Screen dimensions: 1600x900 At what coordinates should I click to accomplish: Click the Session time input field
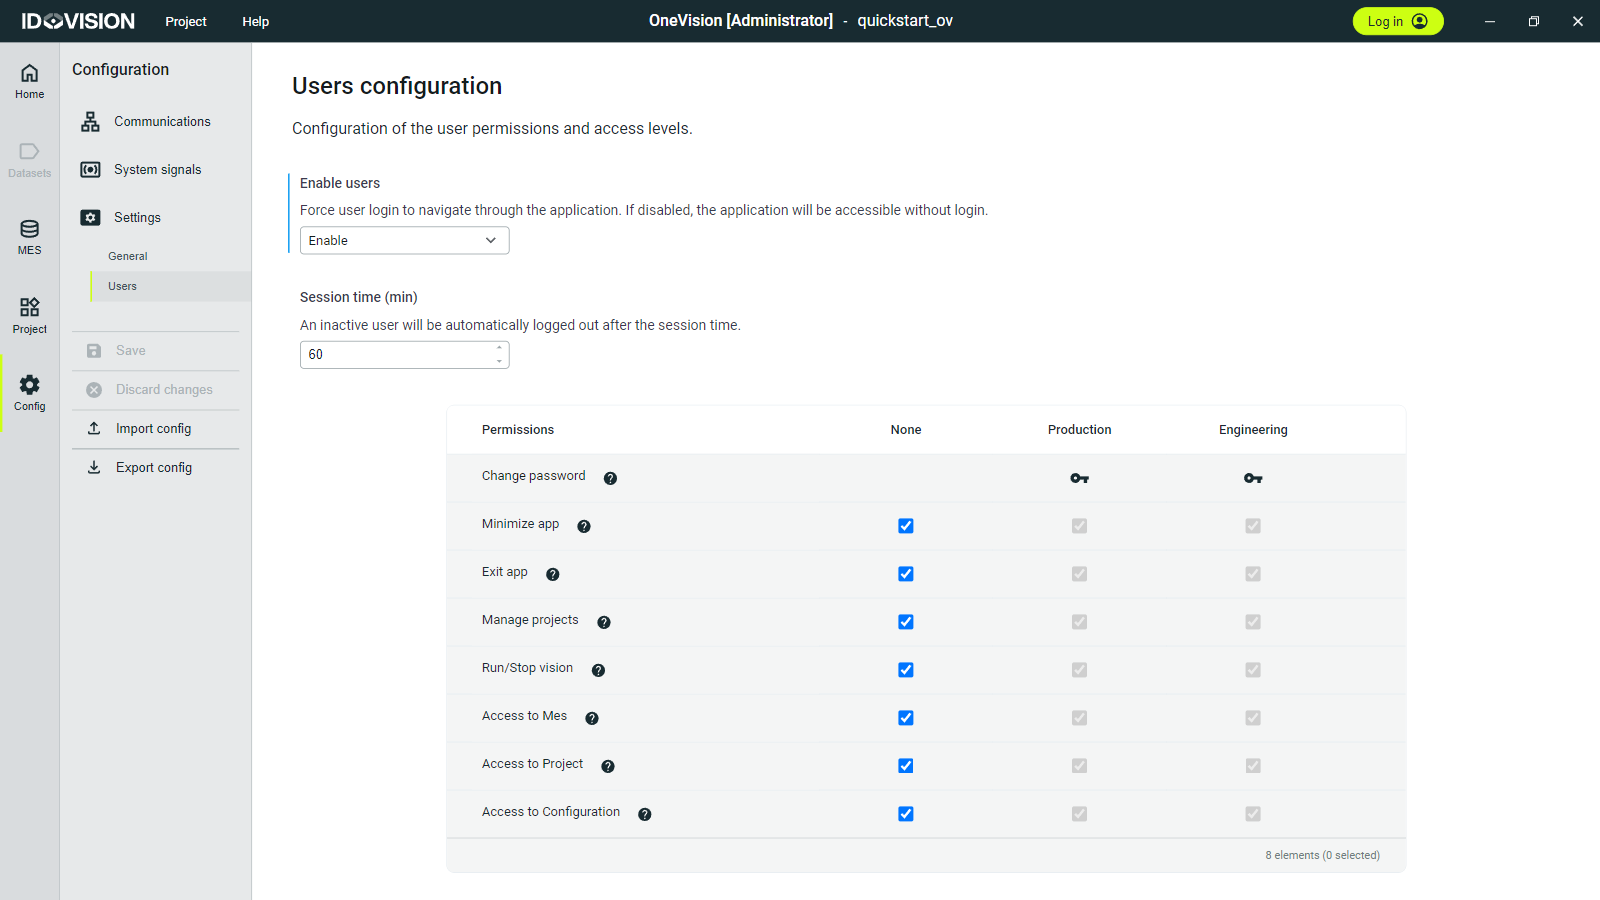point(395,355)
